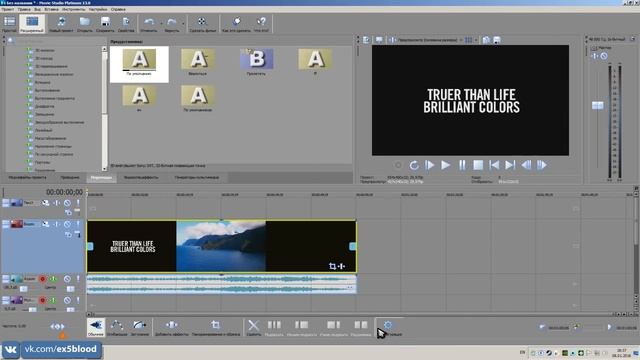Adjust the Master volume fader
Screen dimensions: 640x360
(598, 105)
